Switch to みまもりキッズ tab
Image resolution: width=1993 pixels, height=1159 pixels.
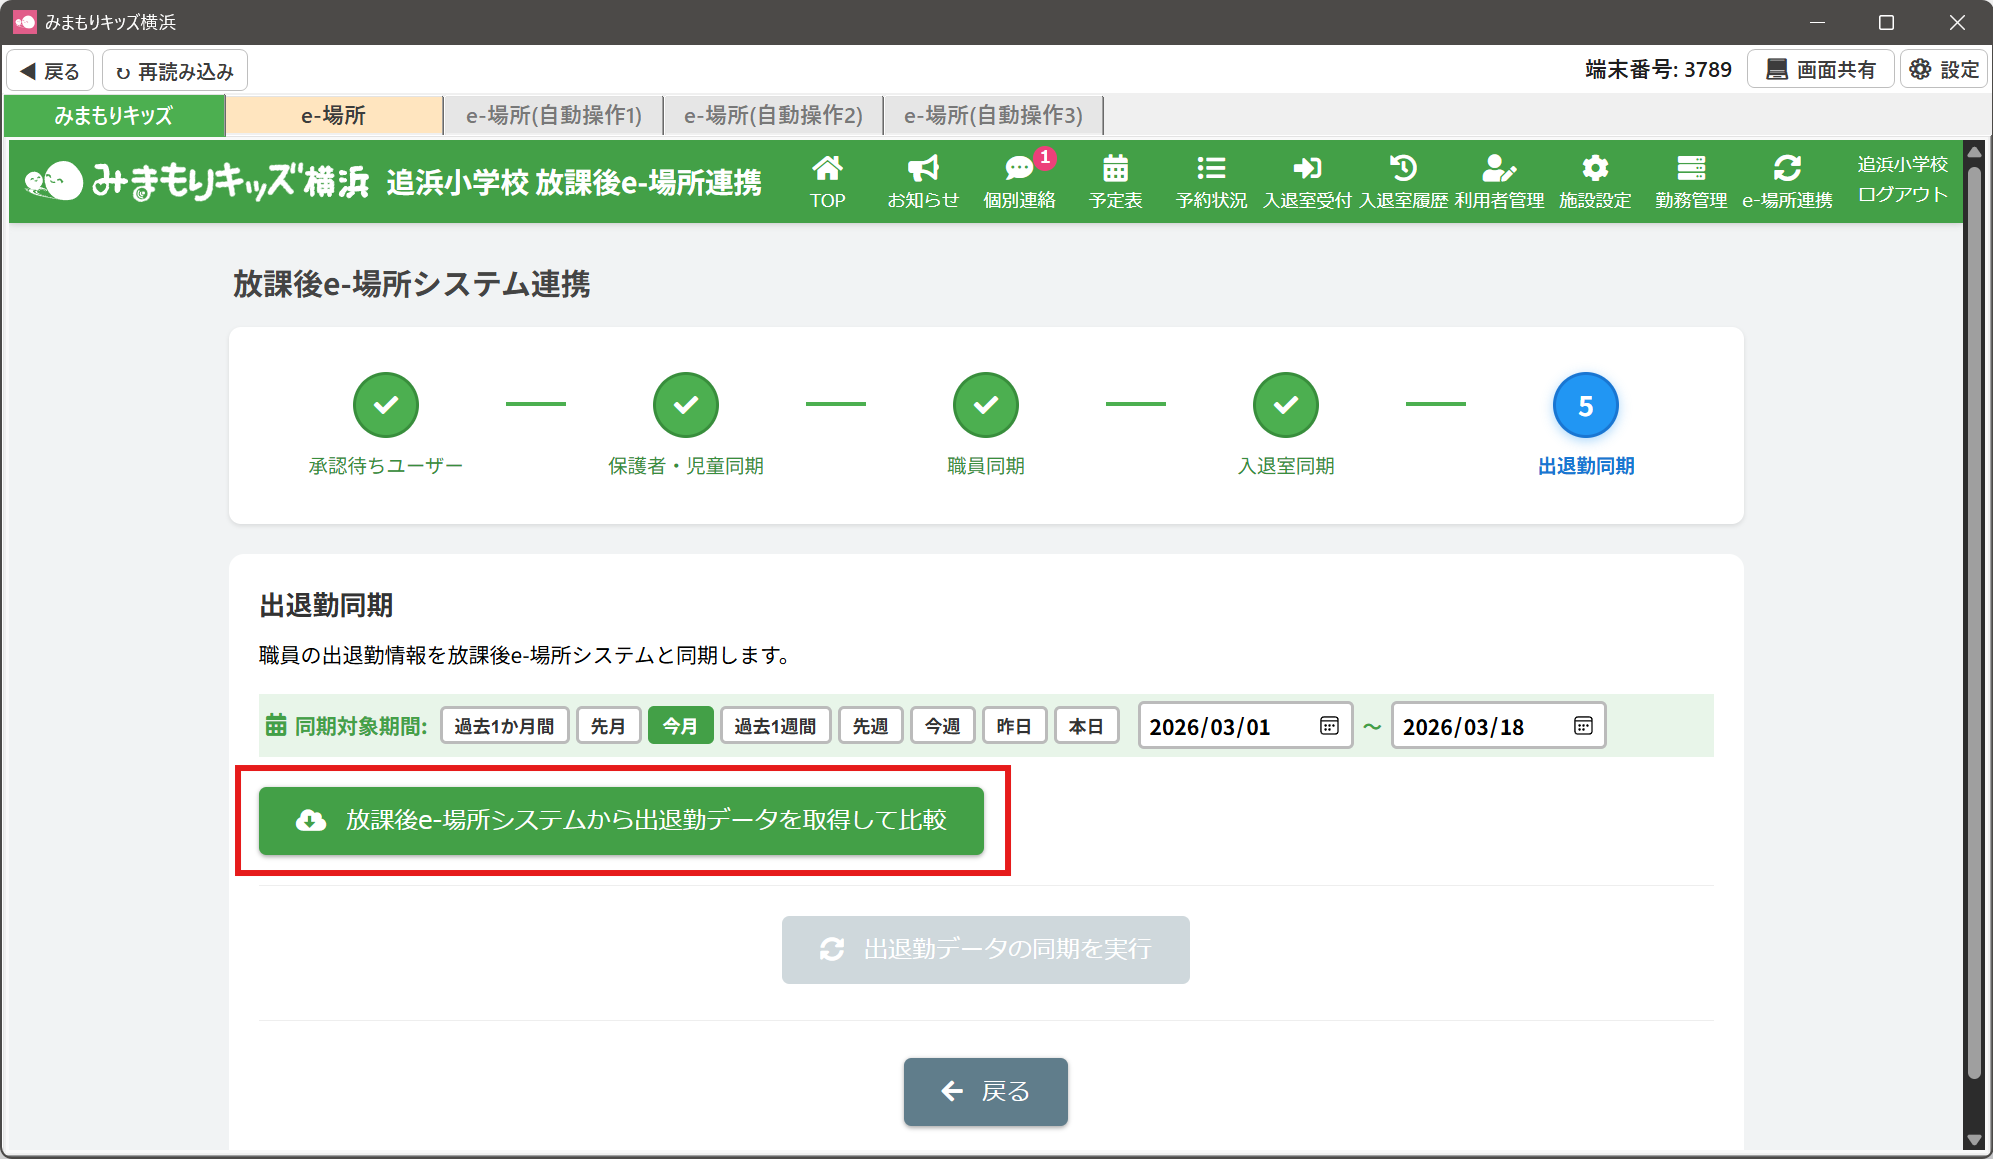[114, 116]
